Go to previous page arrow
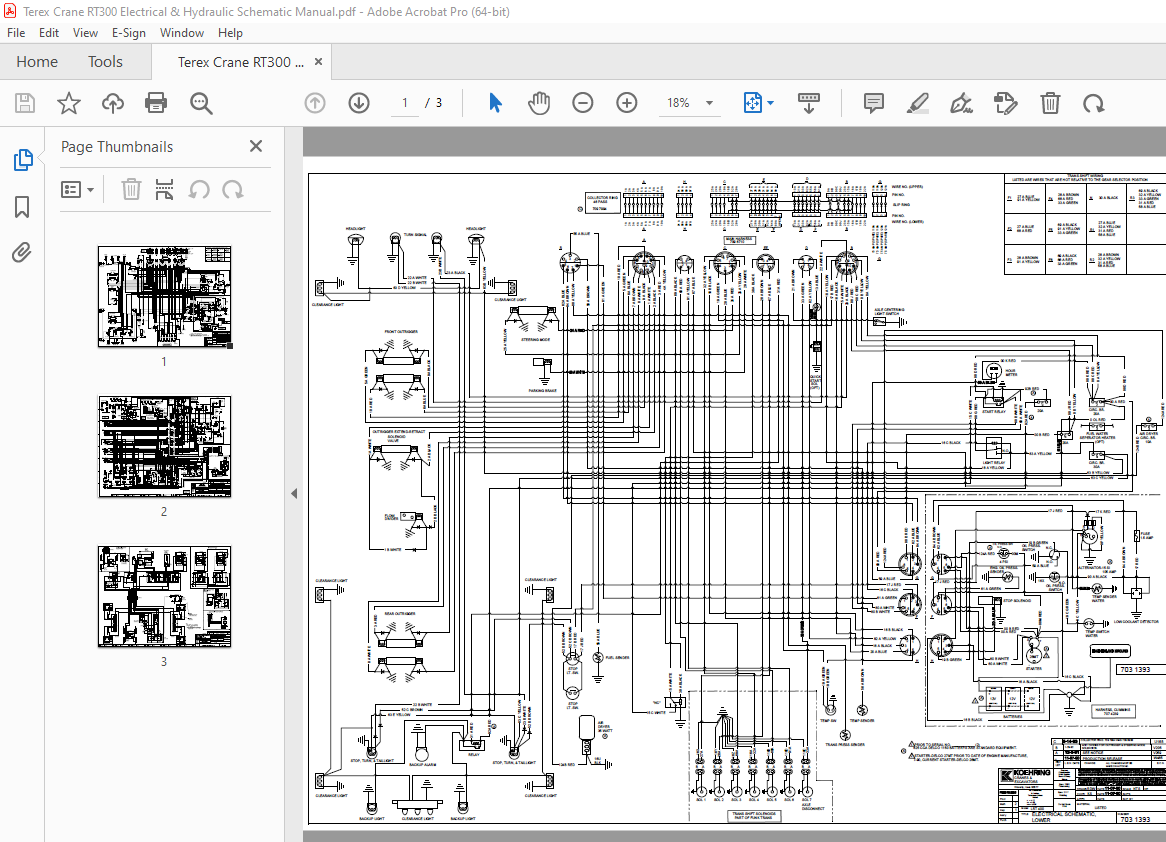Image resolution: width=1166 pixels, height=842 pixels. pyautogui.click(x=315, y=103)
